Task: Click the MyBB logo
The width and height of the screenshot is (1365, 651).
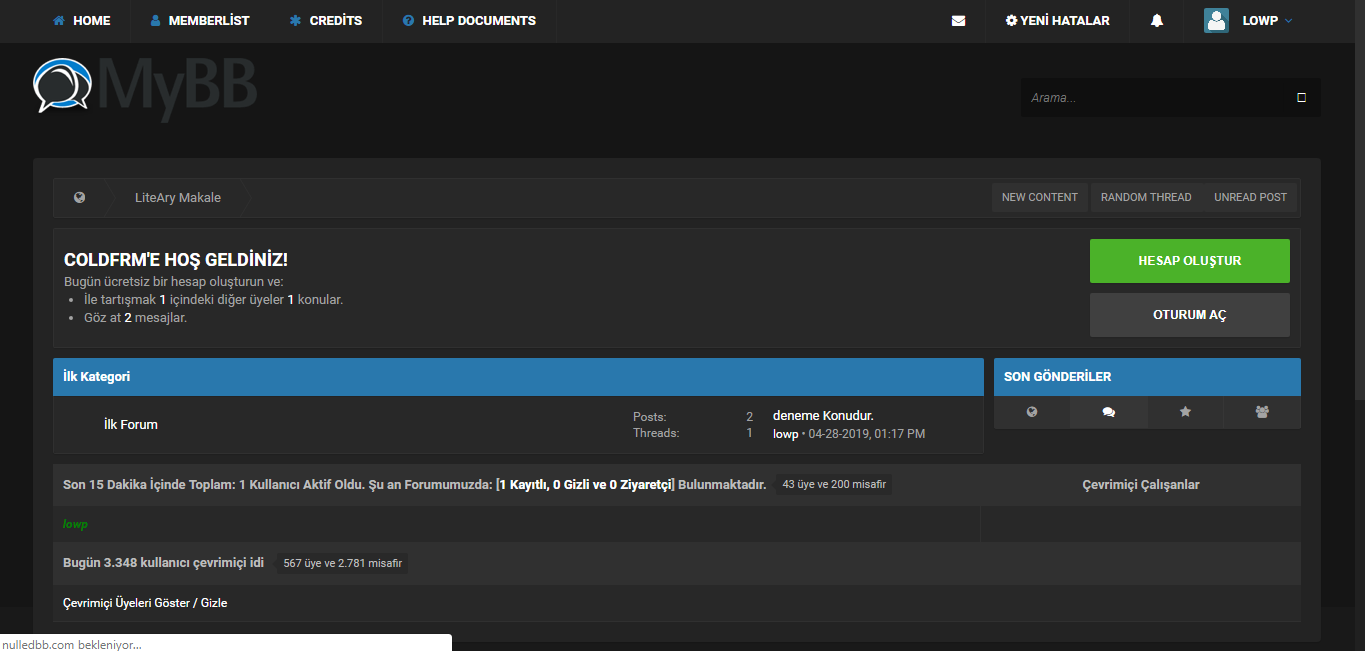Action: [x=145, y=88]
